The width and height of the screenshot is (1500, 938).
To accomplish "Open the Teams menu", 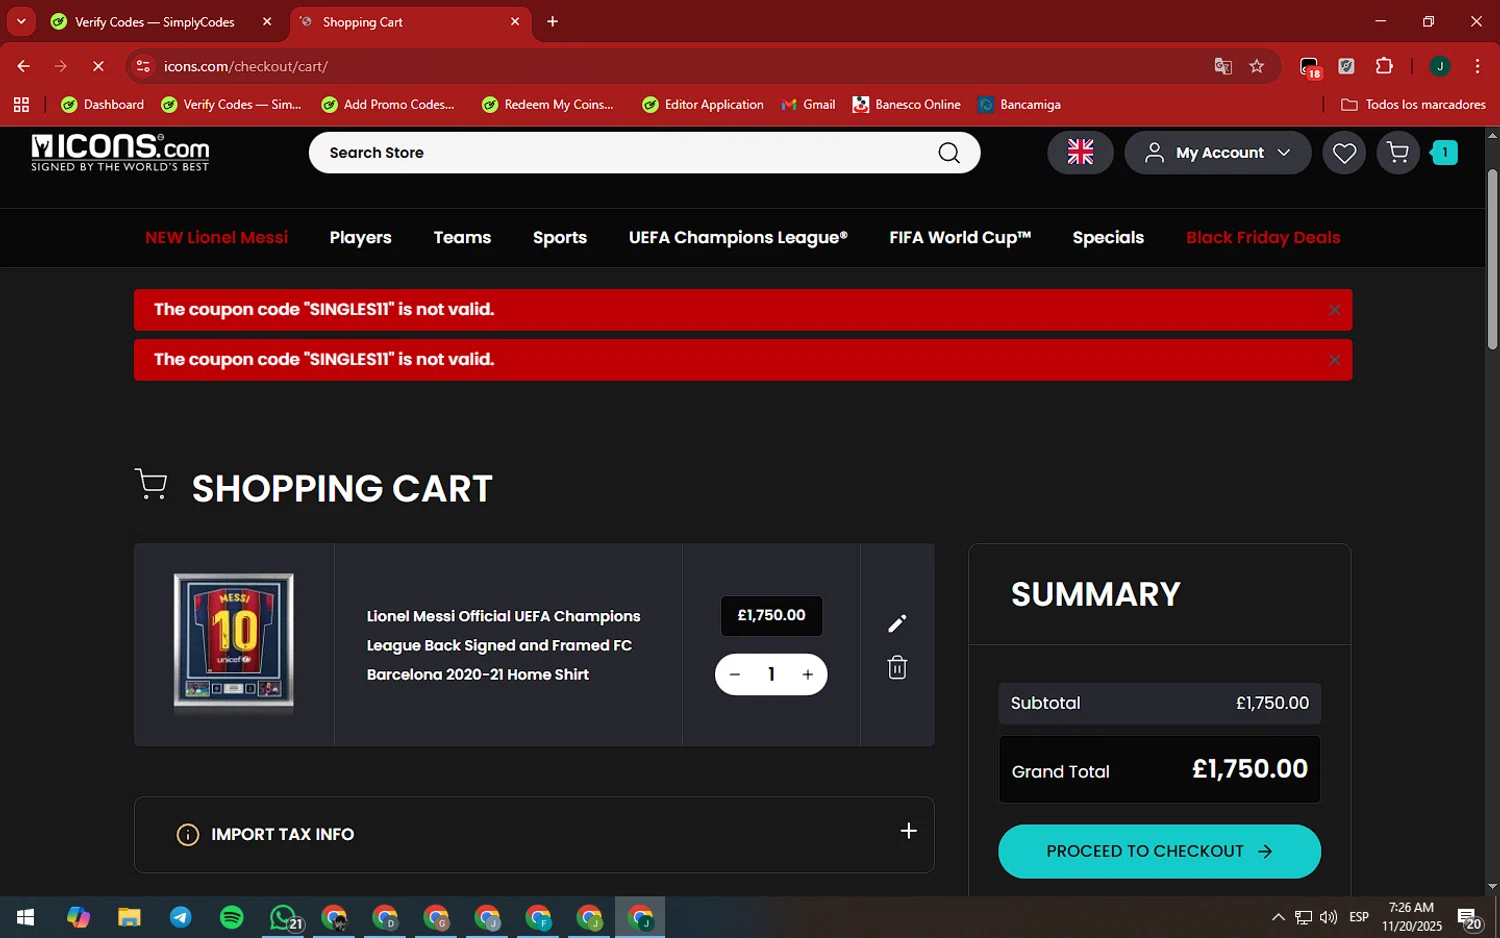I will pyautogui.click(x=462, y=238).
